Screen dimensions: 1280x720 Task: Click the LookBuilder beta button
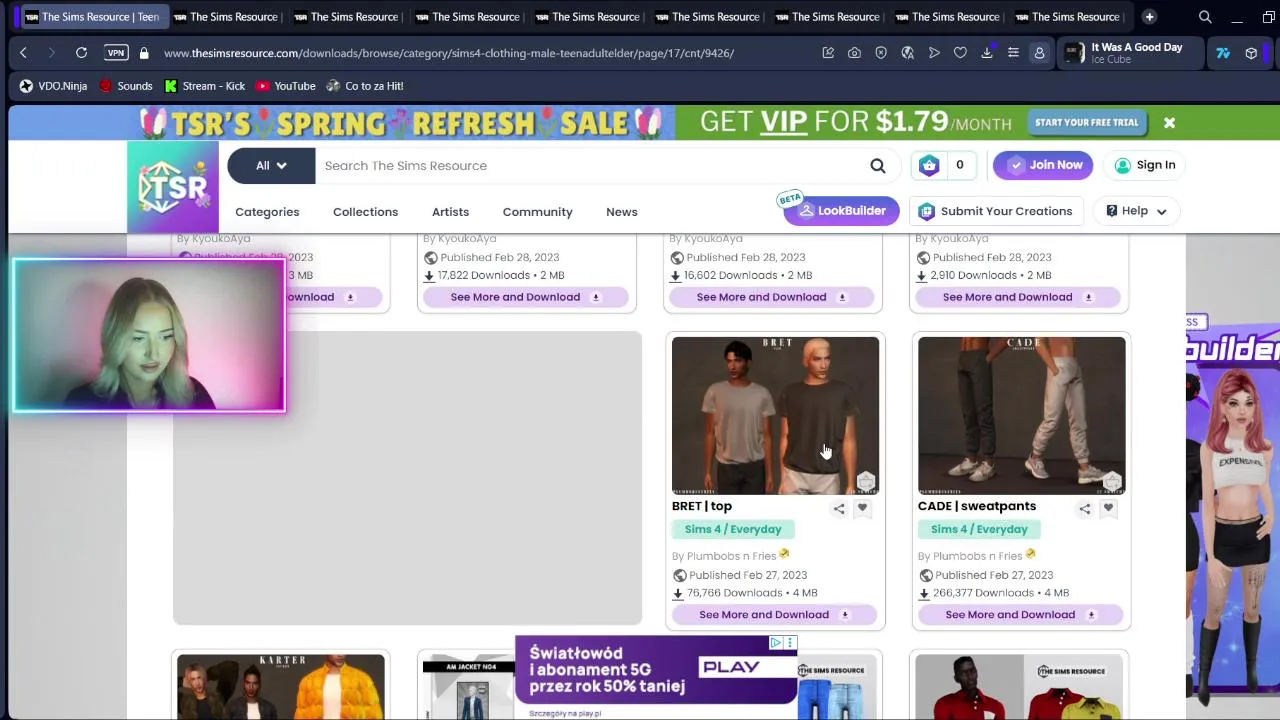[841, 211]
